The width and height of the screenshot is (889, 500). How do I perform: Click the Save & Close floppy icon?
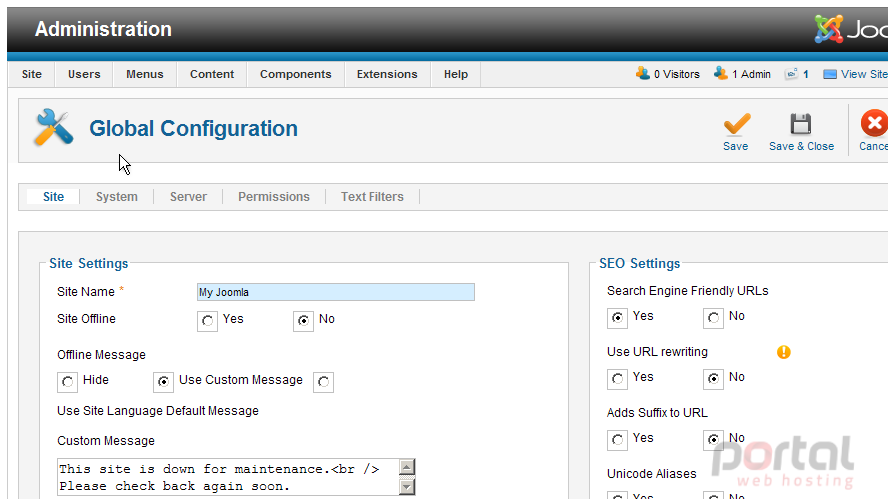point(801,124)
